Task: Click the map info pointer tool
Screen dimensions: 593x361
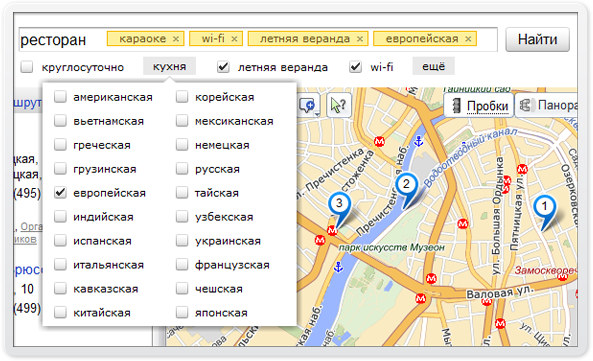Action: (338, 105)
